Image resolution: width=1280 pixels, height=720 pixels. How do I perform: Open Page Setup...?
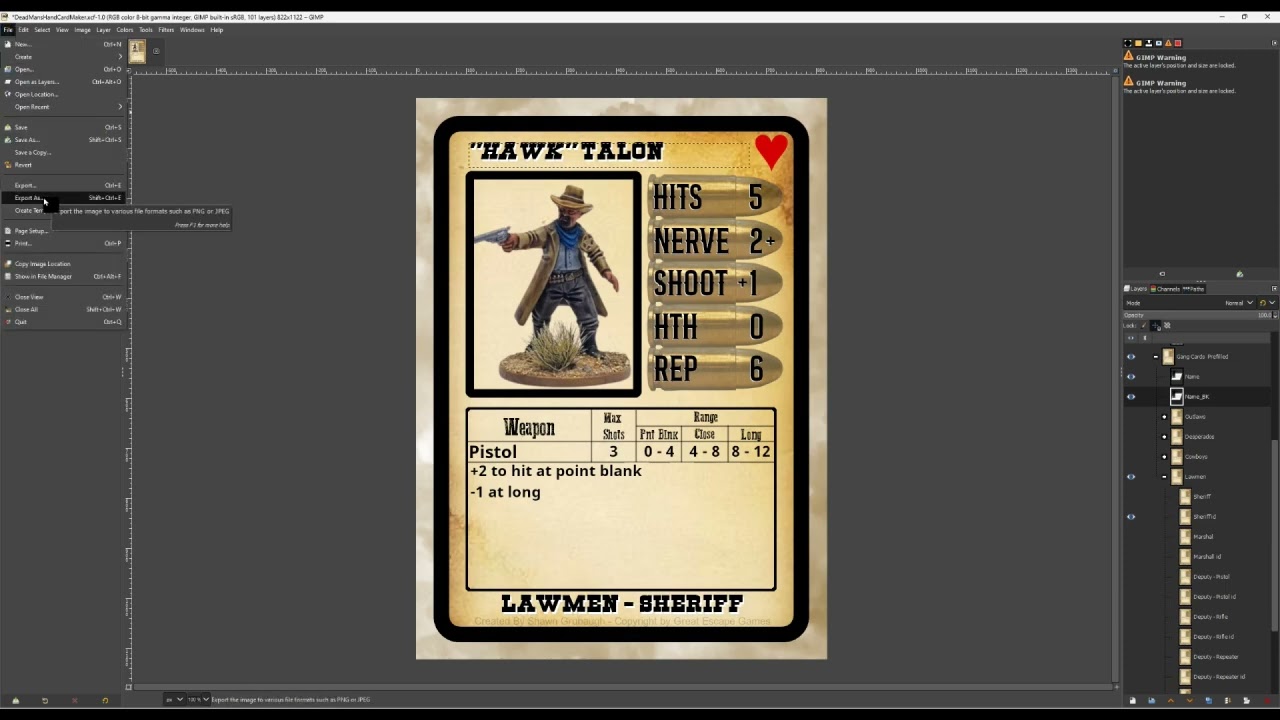64,231
